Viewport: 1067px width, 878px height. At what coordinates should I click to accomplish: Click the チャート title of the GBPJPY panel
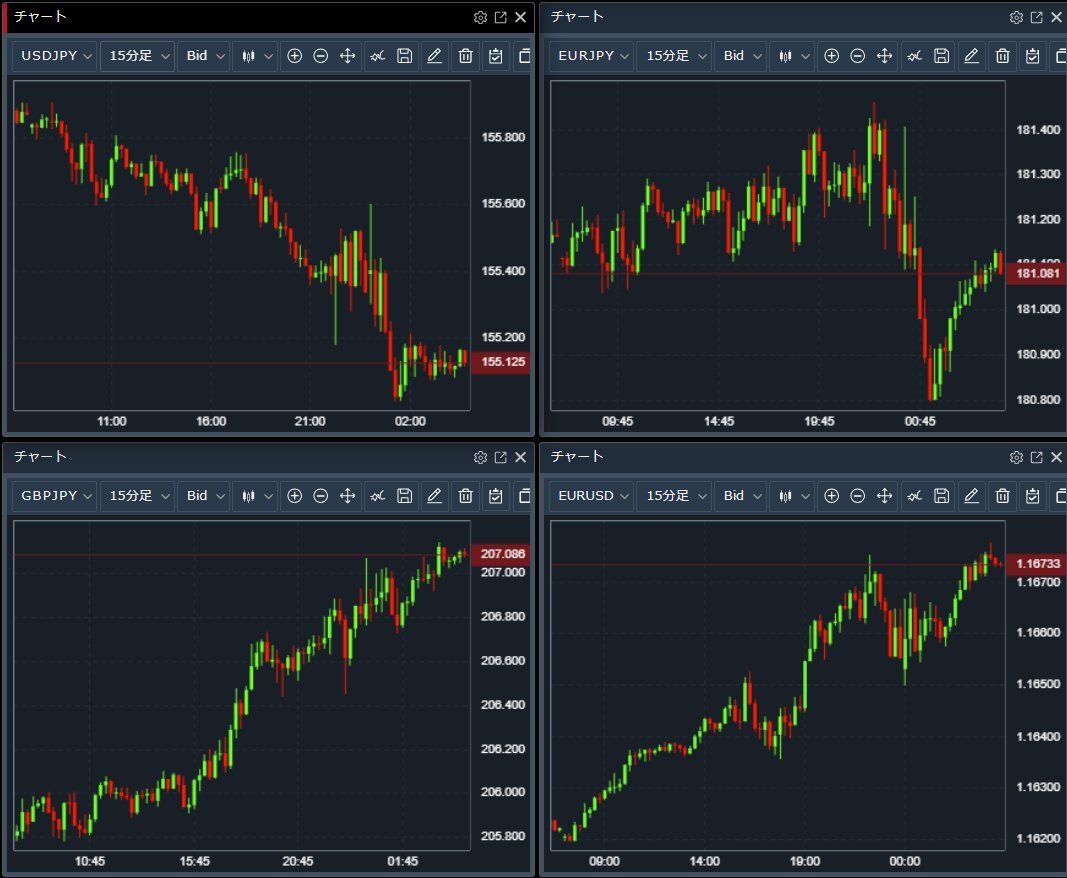(40, 456)
